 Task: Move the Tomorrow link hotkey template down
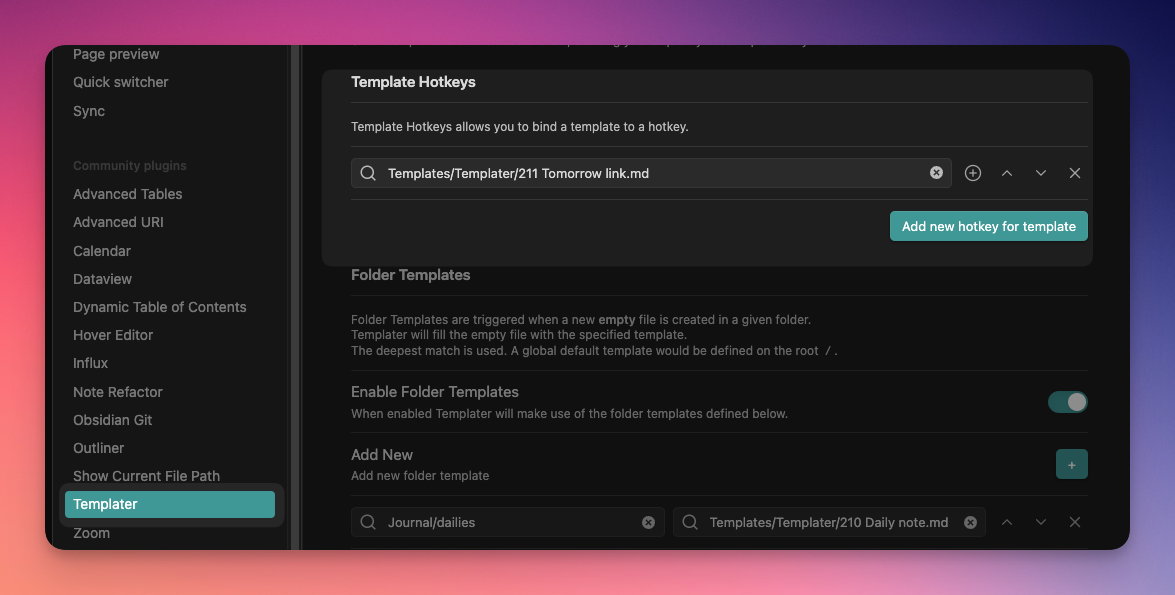coord(1041,173)
